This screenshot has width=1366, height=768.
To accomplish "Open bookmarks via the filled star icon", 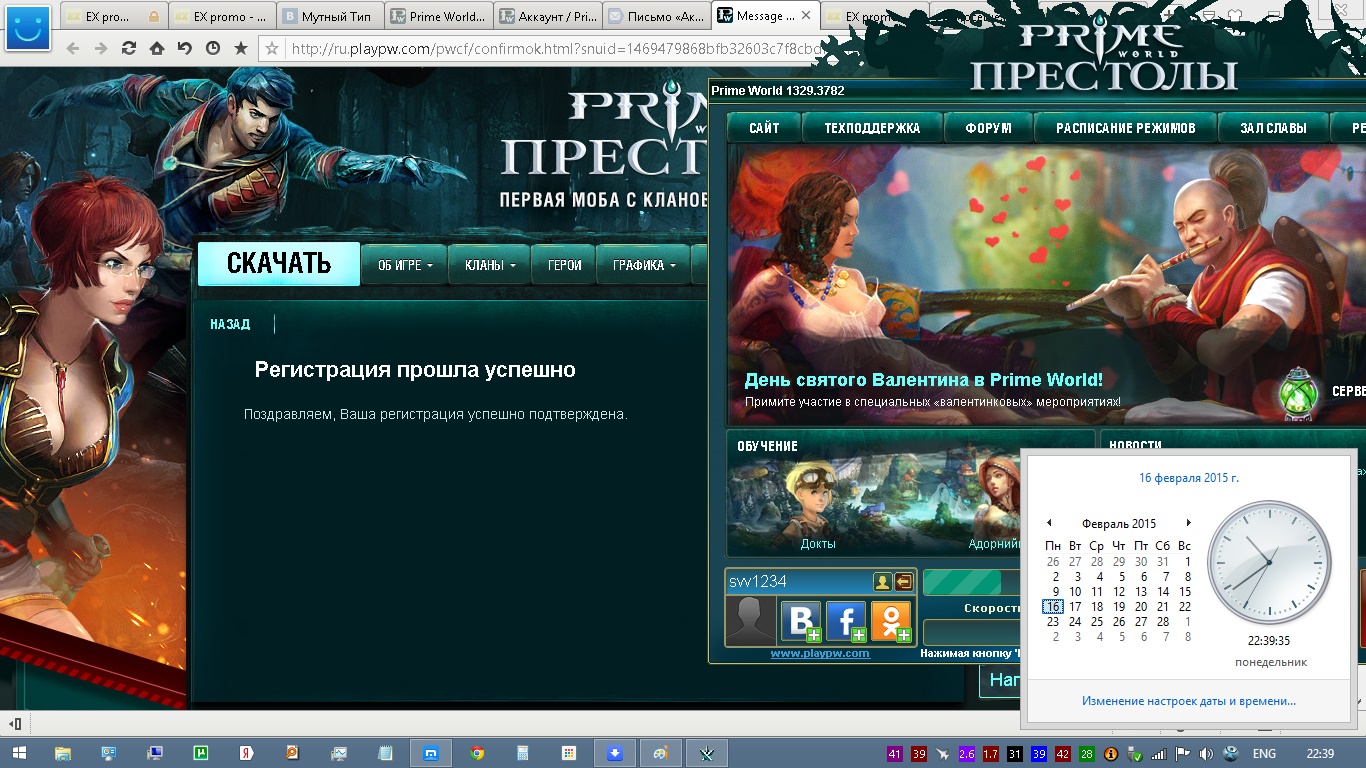I will [x=241, y=48].
